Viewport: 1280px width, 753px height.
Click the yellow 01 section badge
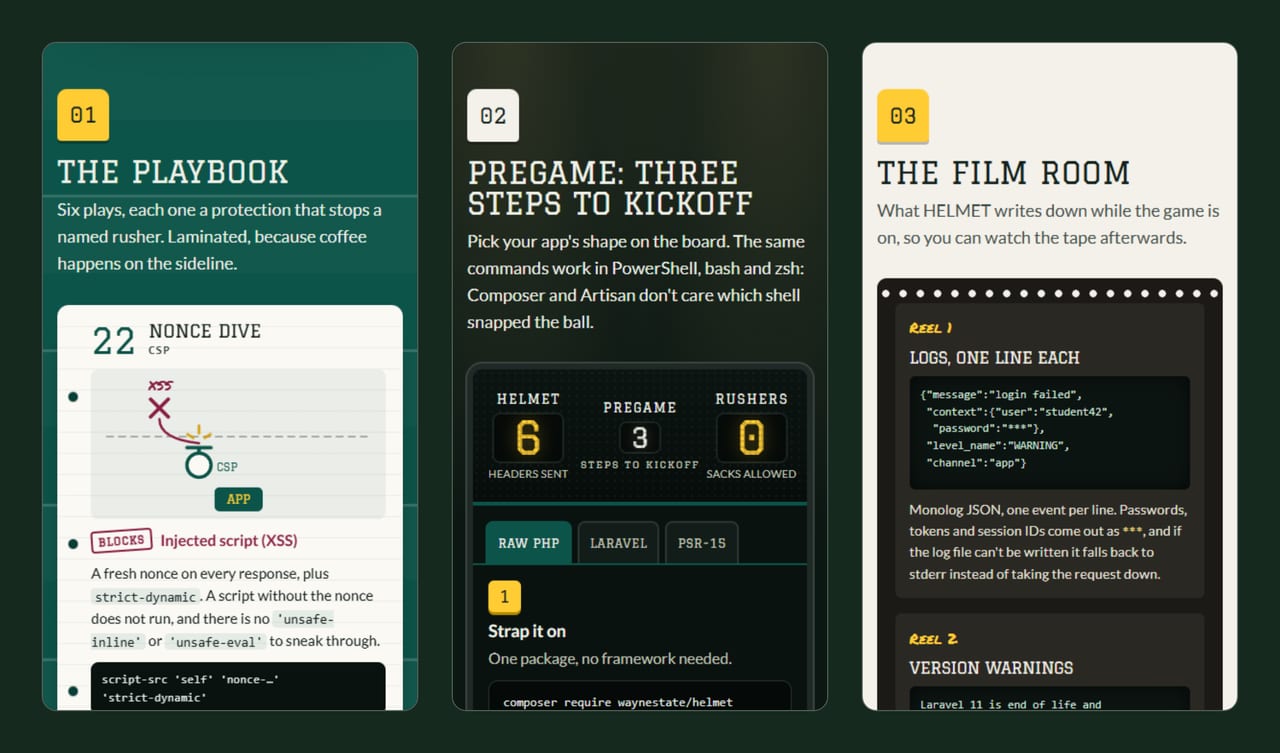coord(83,115)
